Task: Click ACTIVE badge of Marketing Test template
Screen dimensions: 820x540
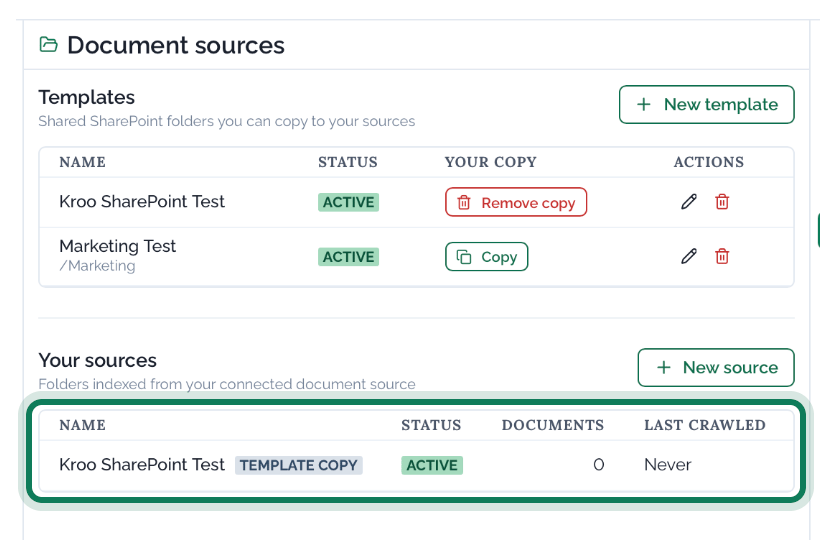Action: tap(348, 257)
